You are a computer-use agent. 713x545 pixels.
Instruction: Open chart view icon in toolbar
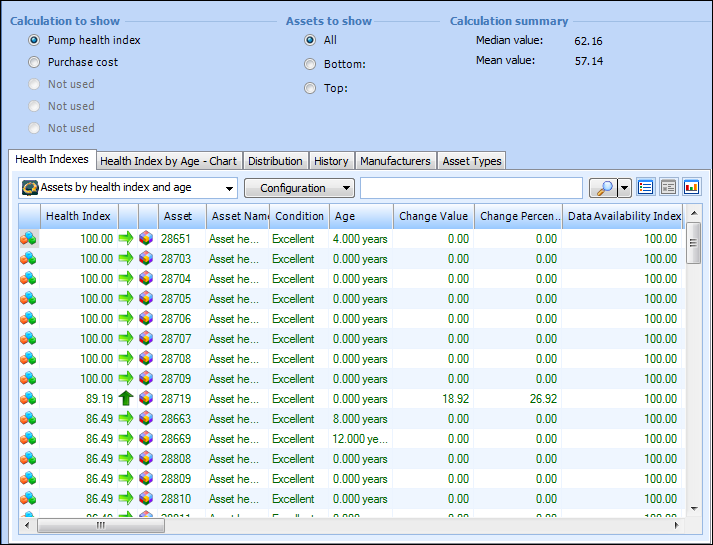click(691, 188)
